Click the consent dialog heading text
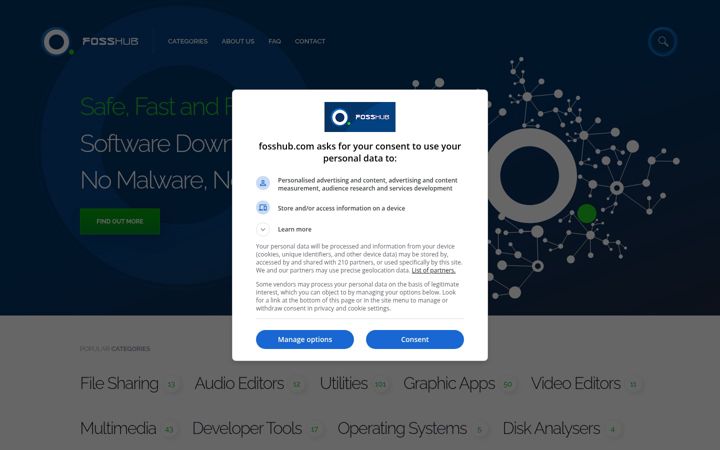 point(360,152)
